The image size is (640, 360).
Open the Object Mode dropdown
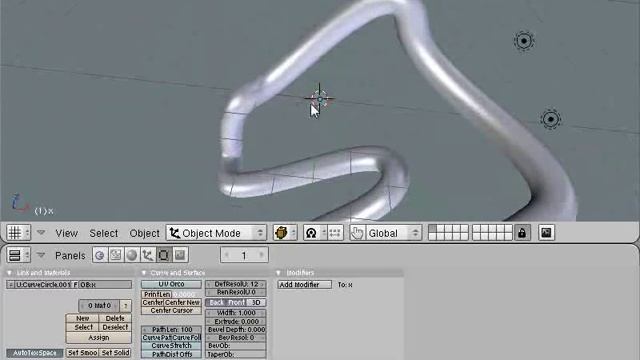216,233
